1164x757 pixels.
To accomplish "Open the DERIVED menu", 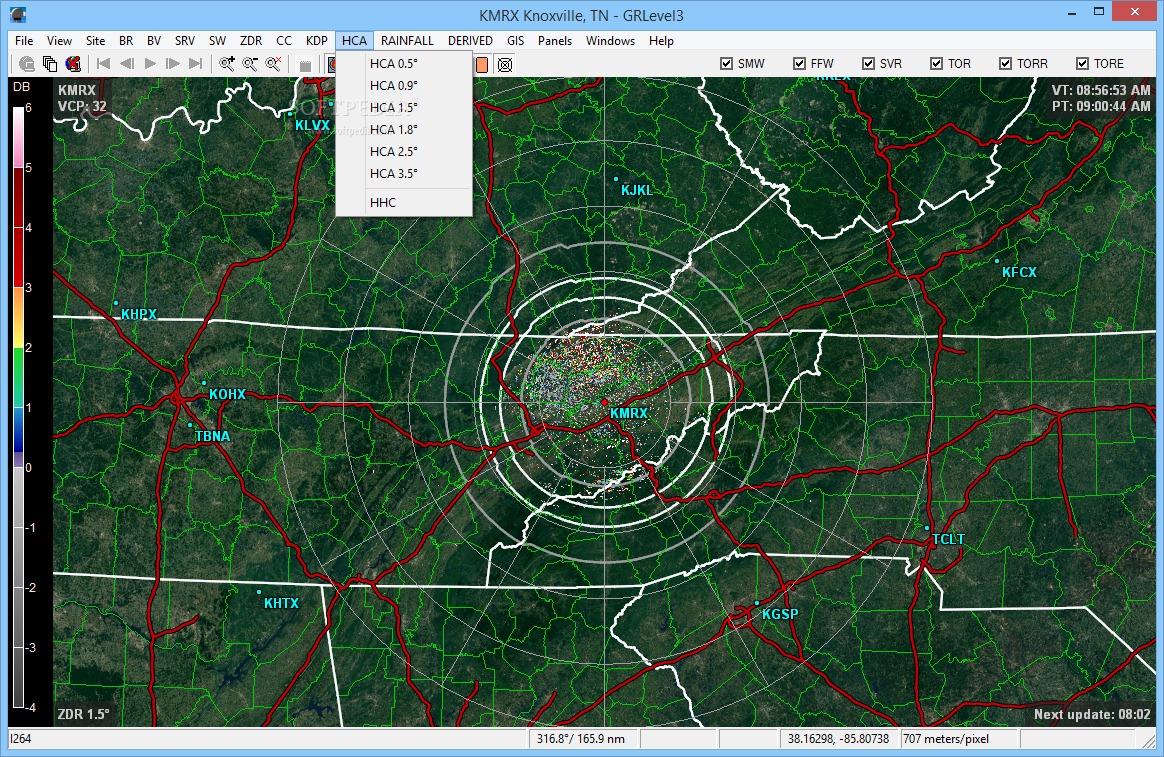I will (x=470, y=41).
